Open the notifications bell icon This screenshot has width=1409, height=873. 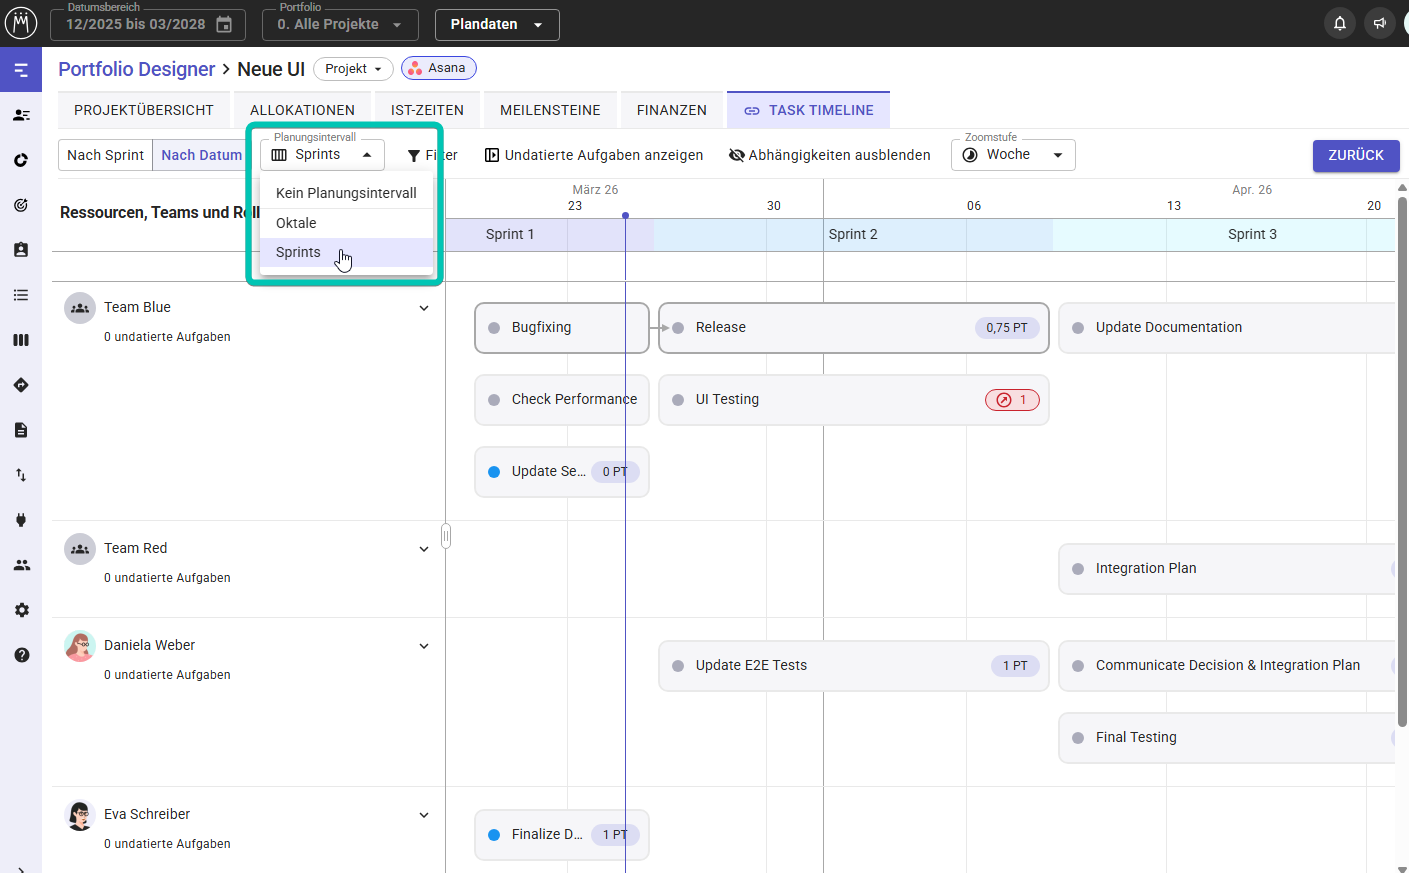(x=1339, y=22)
